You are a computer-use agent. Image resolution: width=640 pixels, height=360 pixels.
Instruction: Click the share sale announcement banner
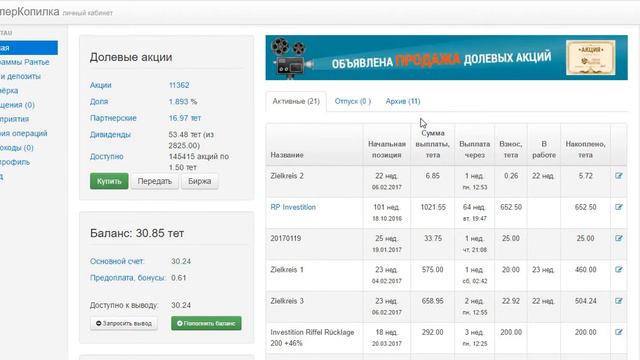[x=447, y=58]
